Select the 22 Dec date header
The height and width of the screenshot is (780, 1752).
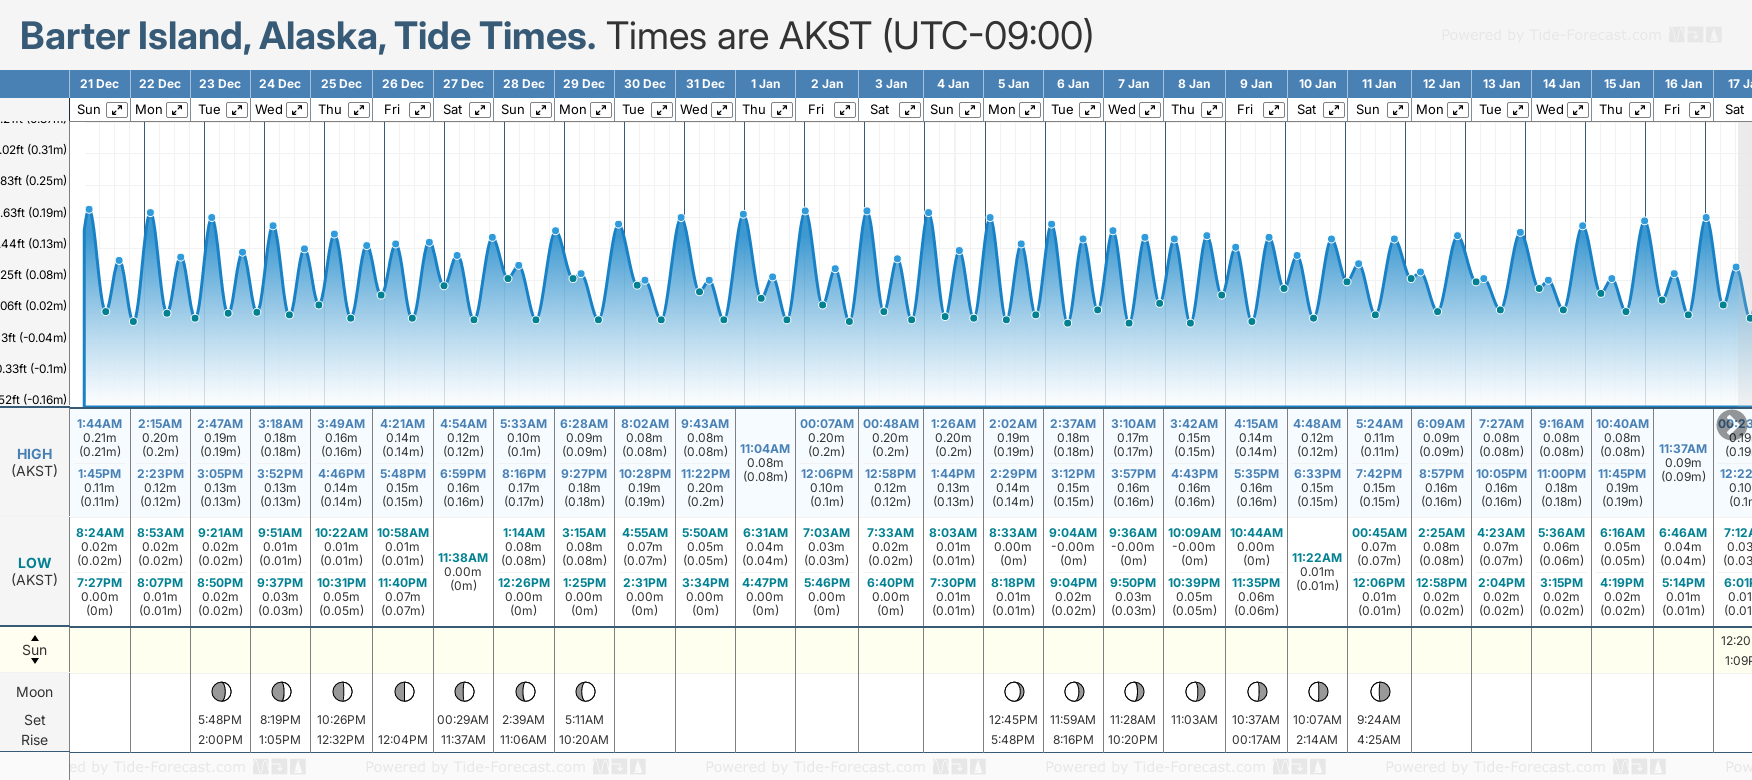coord(160,84)
